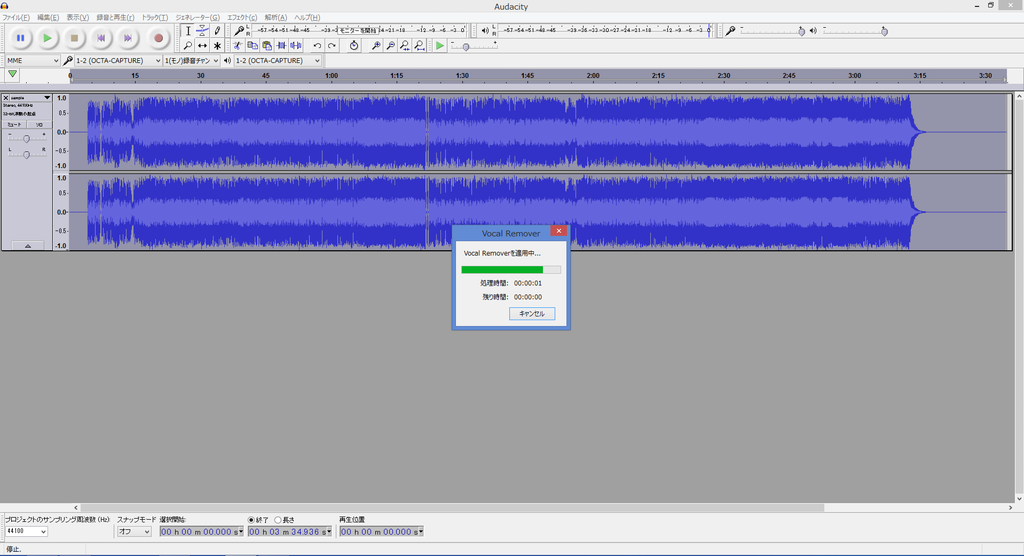The image size is (1024, 556).
Task: Solo the sample track with ソロ button
Action: tap(39, 124)
